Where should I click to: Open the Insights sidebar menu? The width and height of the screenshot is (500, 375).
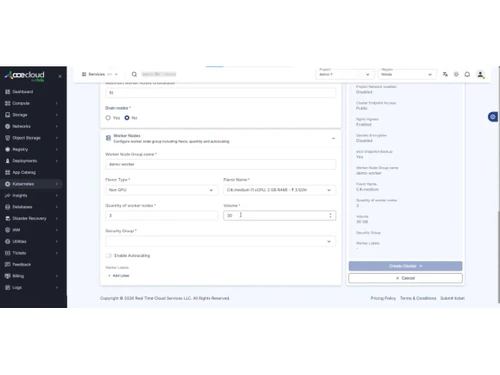tap(32, 195)
